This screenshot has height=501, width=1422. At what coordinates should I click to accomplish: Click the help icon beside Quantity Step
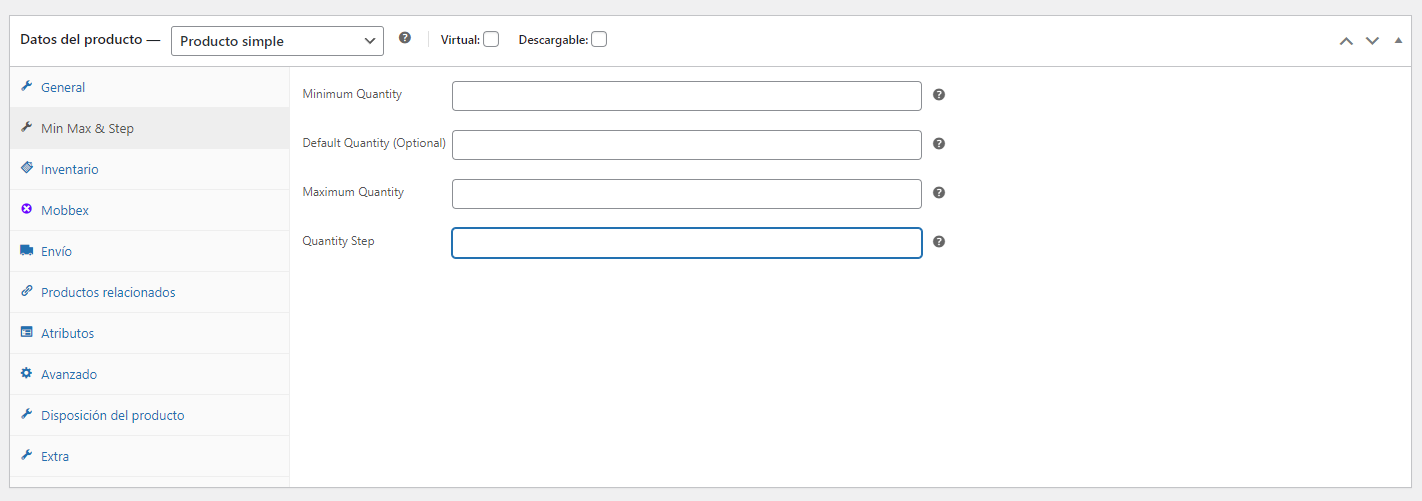click(939, 242)
